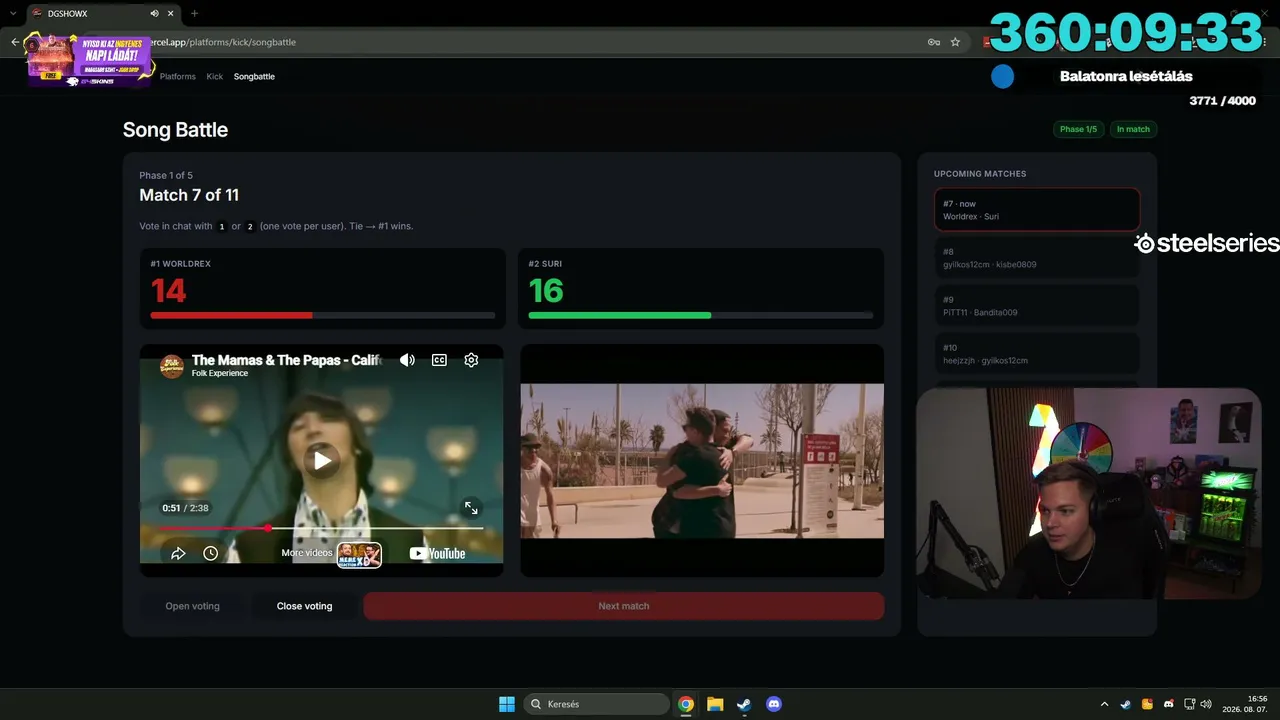Open the Kick navigation item
Viewport: 1280px width, 720px height.
coord(215,76)
